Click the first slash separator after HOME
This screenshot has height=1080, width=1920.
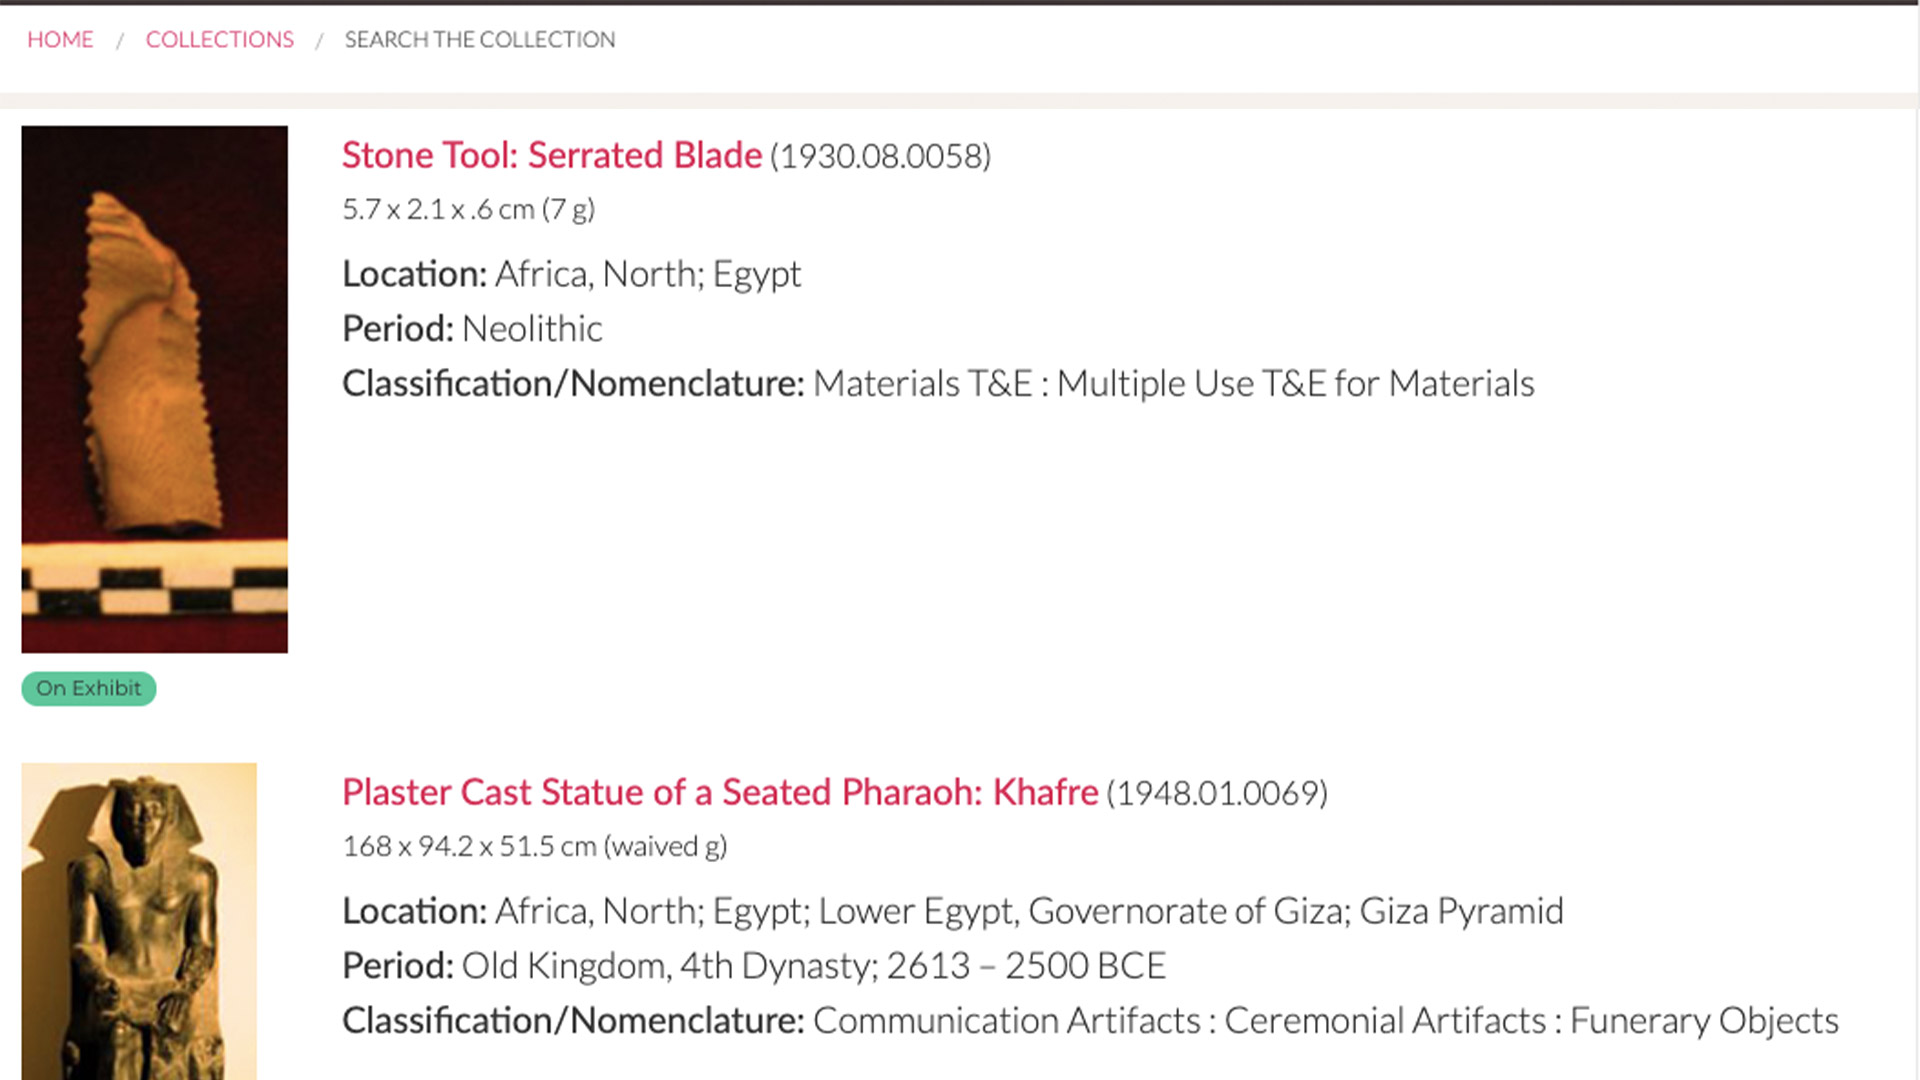120,40
